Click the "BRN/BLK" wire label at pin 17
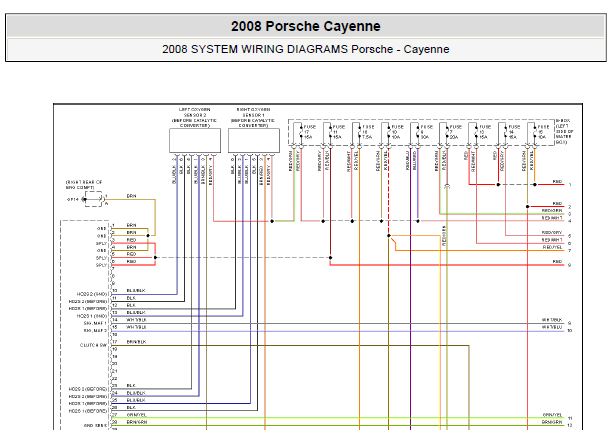609x430 pixels. tap(136, 342)
